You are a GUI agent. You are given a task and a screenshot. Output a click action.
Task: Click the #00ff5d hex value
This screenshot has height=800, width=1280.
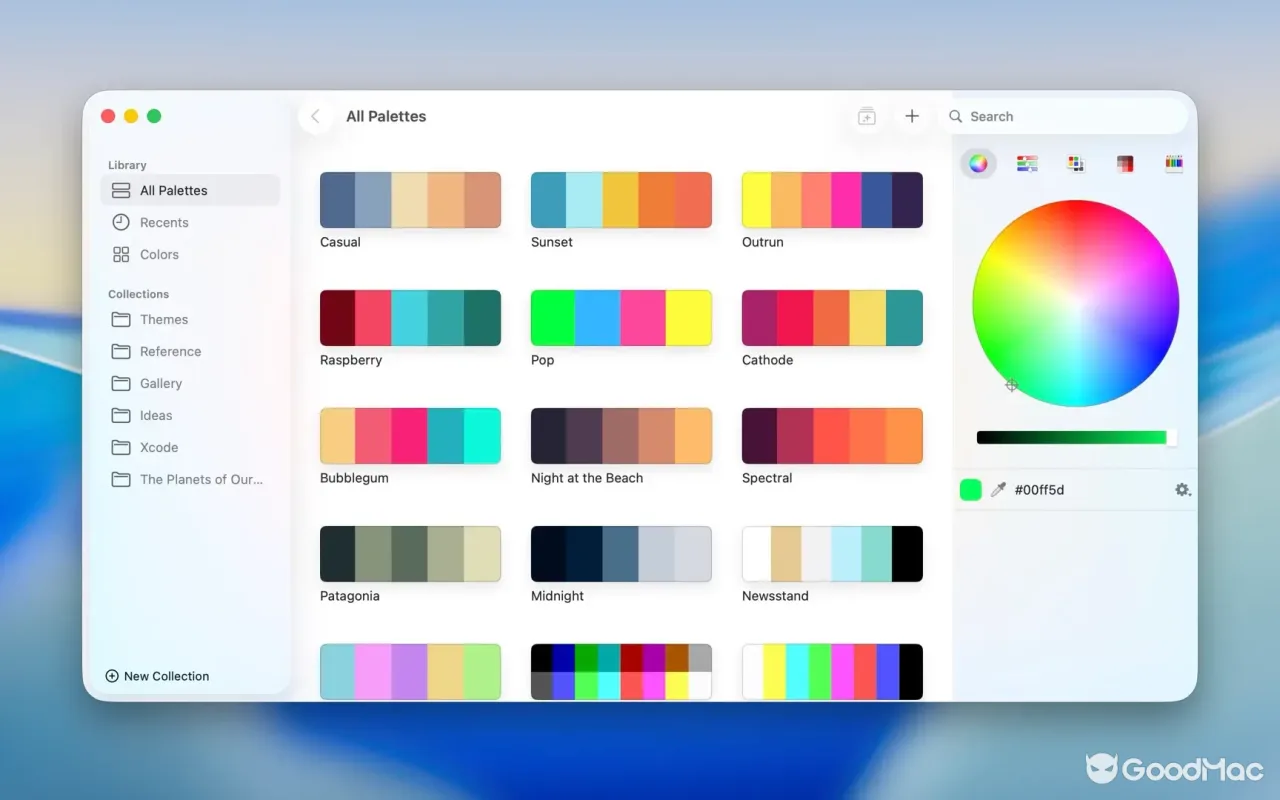[1039, 490]
